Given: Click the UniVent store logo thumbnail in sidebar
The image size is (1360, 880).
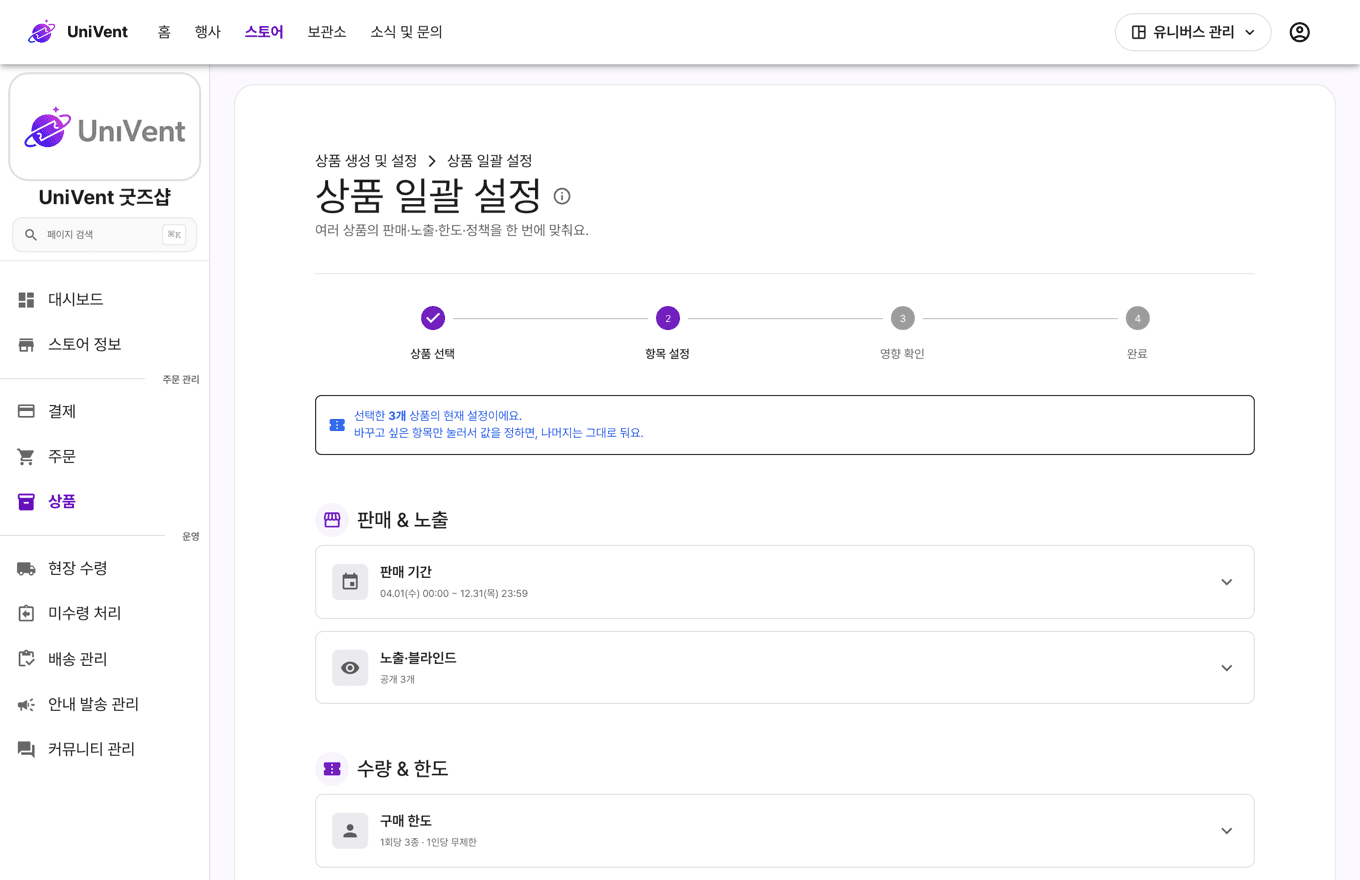Looking at the screenshot, I should coord(104,127).
